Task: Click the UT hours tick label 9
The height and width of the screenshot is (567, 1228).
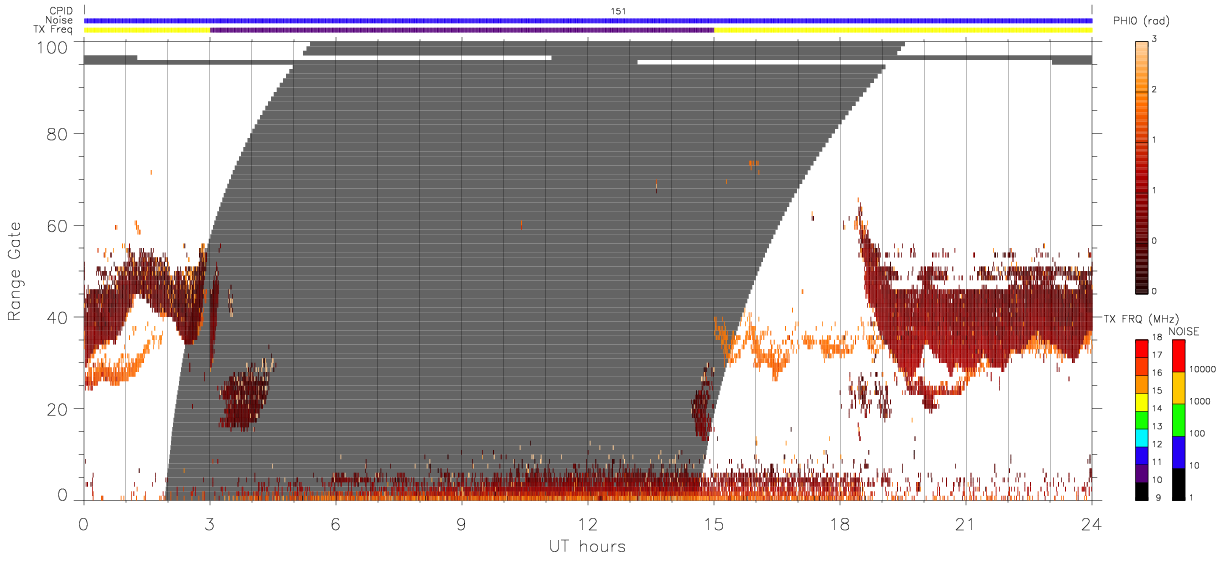Action: 462,523
